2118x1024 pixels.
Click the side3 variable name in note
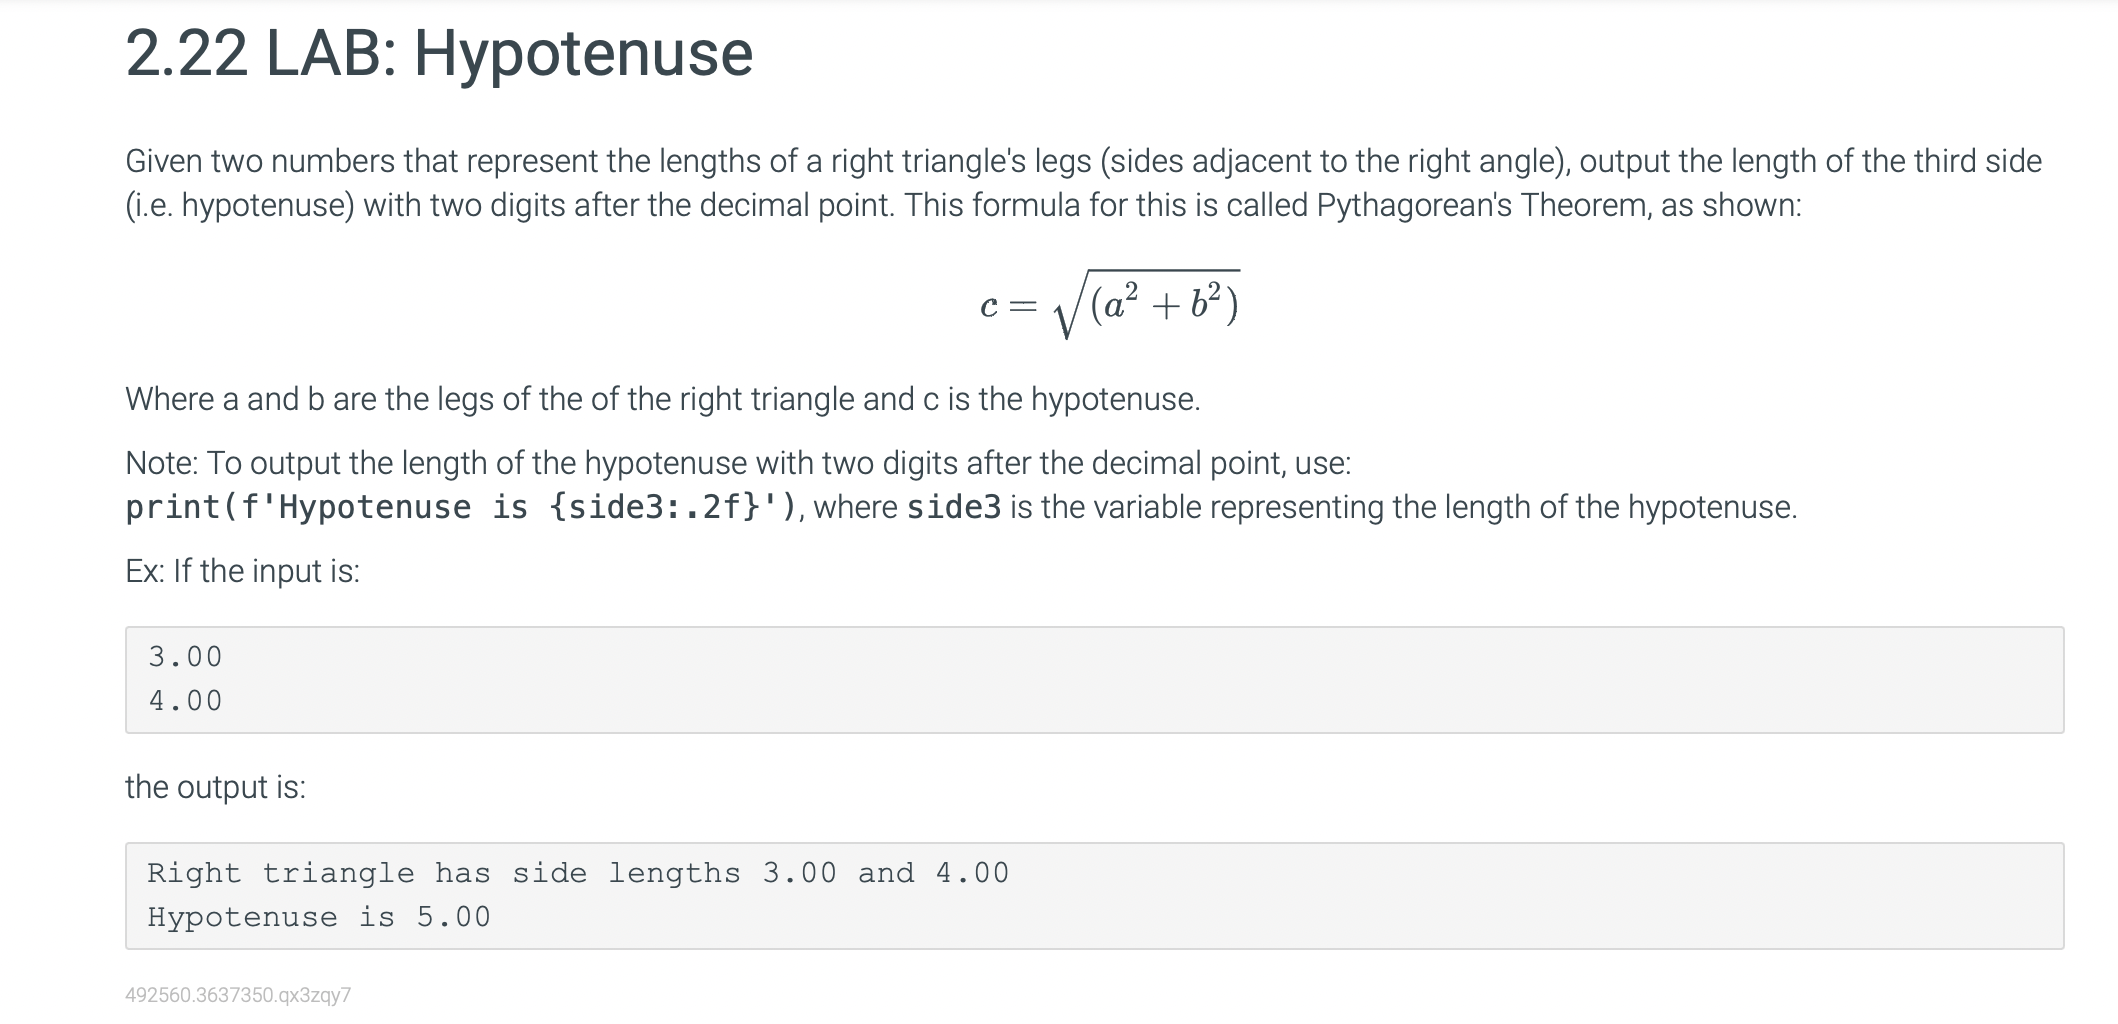click(x=954, y=507)
